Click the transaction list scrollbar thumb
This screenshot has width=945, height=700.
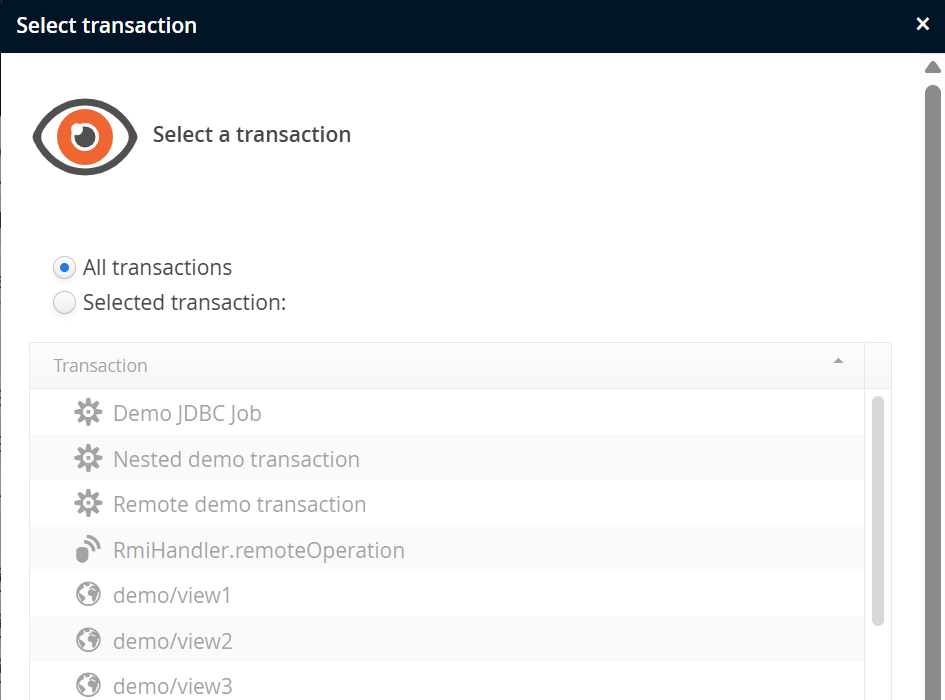[878, 510]
